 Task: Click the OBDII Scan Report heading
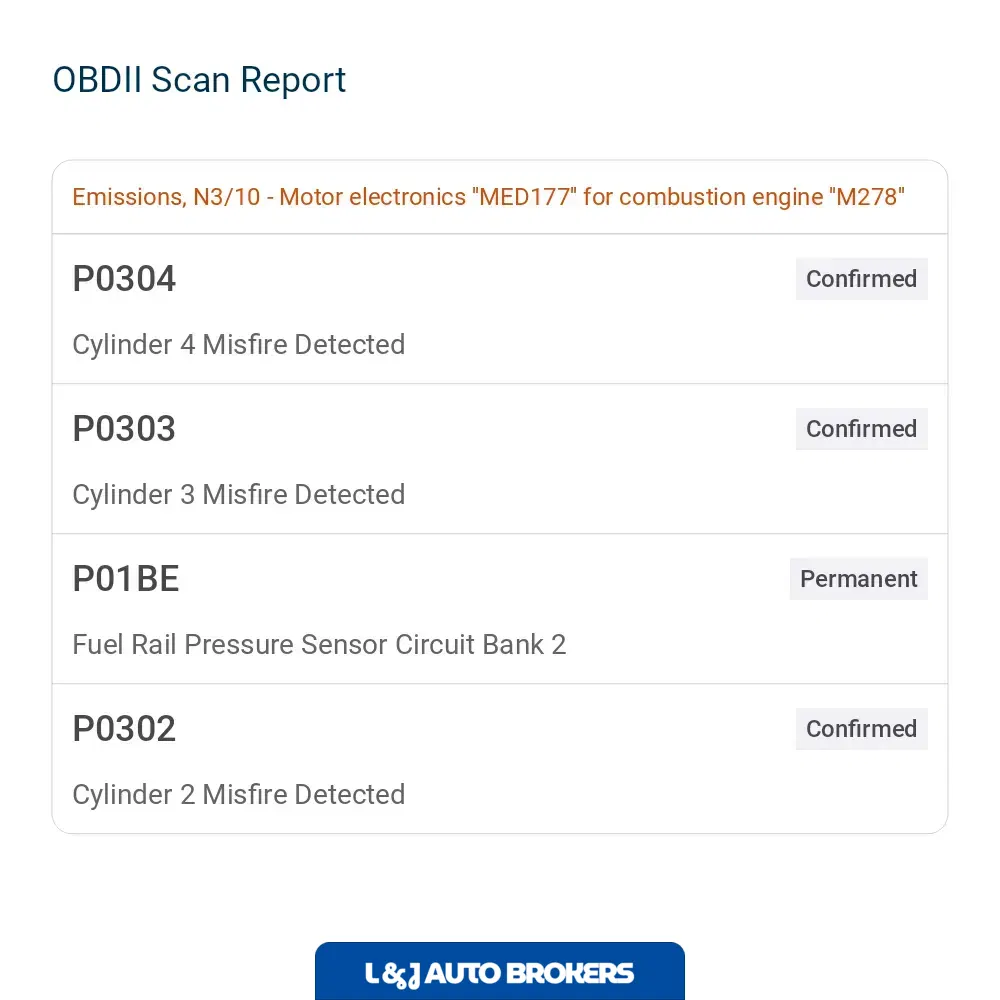click(x=199, y=80)
